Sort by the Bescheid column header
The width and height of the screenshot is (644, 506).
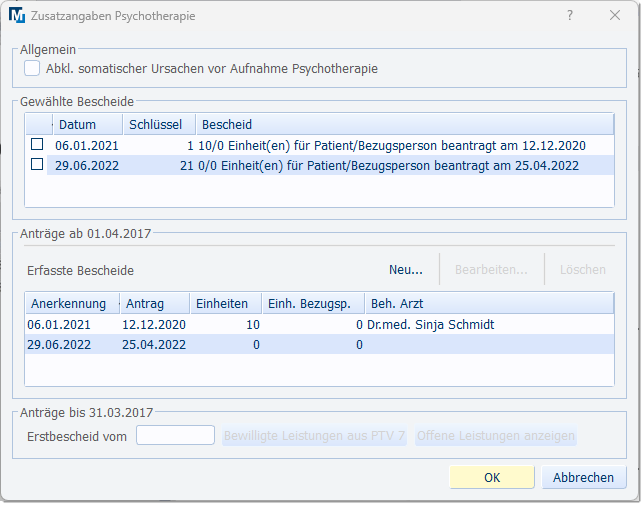tap(405, 124)
